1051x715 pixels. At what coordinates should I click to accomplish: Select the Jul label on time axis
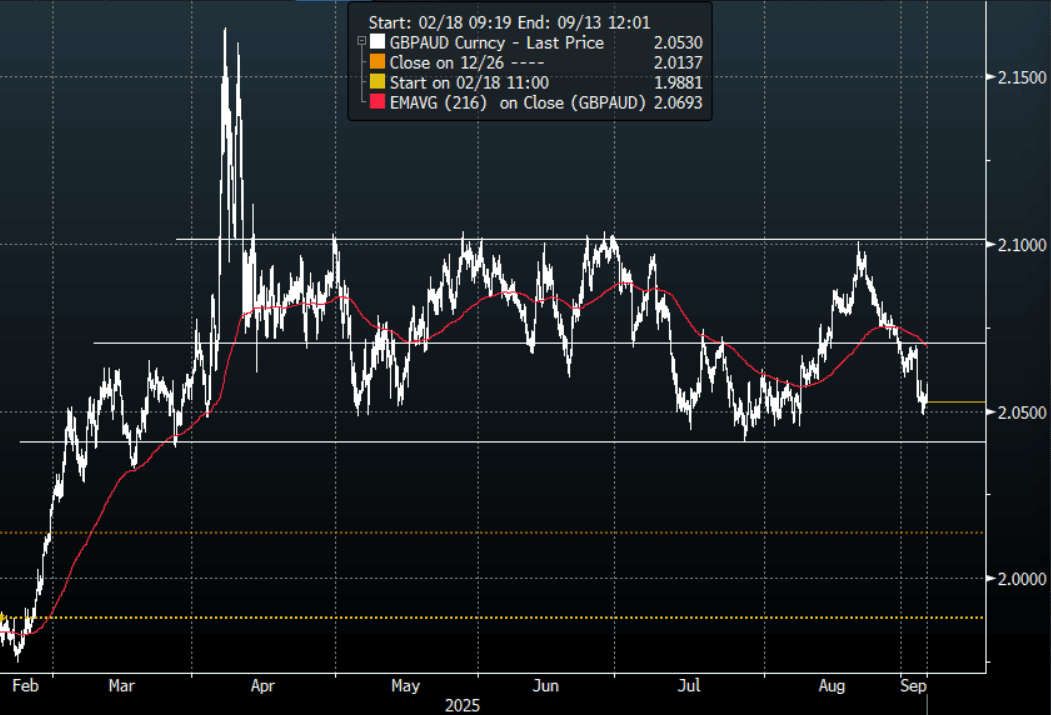[x=689, y=686]
